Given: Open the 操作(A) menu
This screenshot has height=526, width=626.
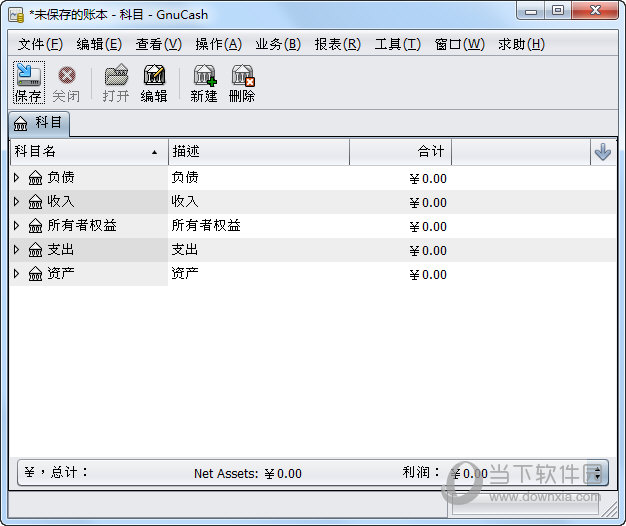Looking at the screenshot, I should point(219,44).
